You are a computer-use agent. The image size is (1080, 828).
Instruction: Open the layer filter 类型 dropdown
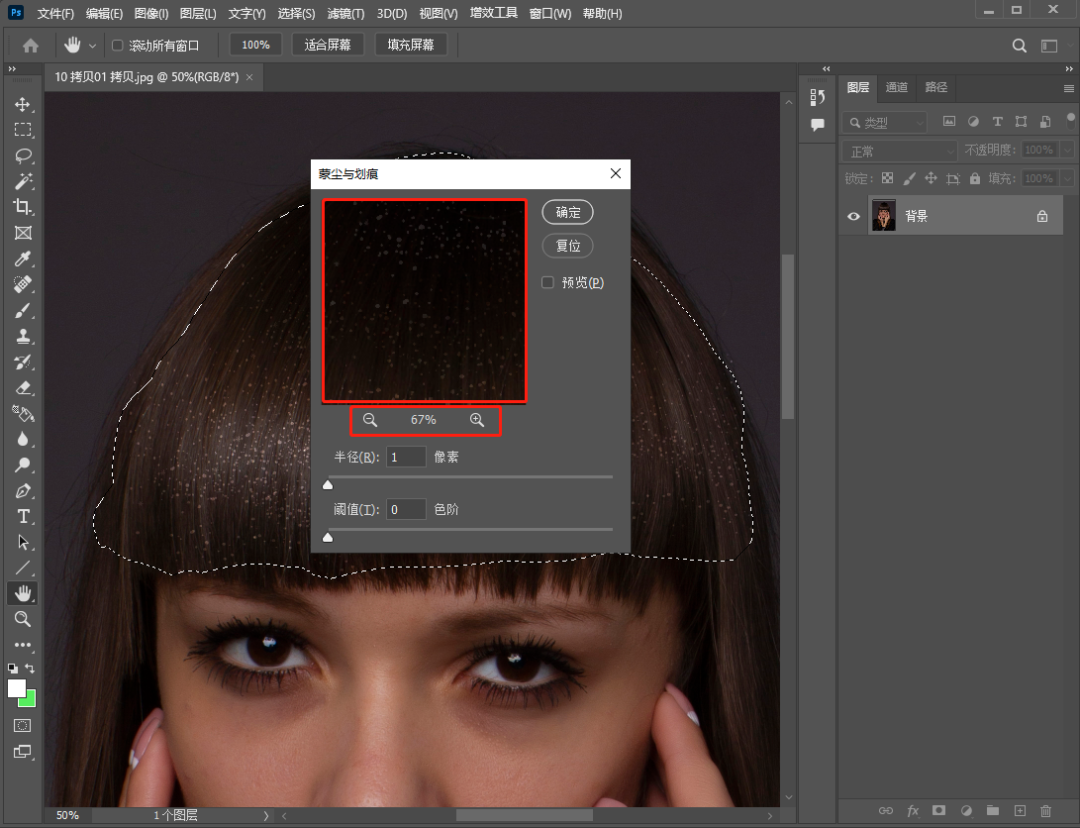886,122
